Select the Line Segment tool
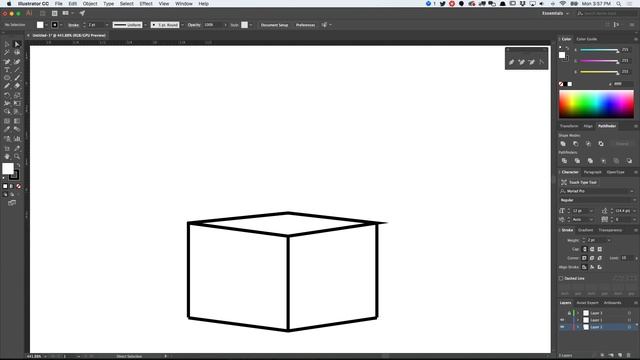640x360 pixels. (x=17, y=70)
